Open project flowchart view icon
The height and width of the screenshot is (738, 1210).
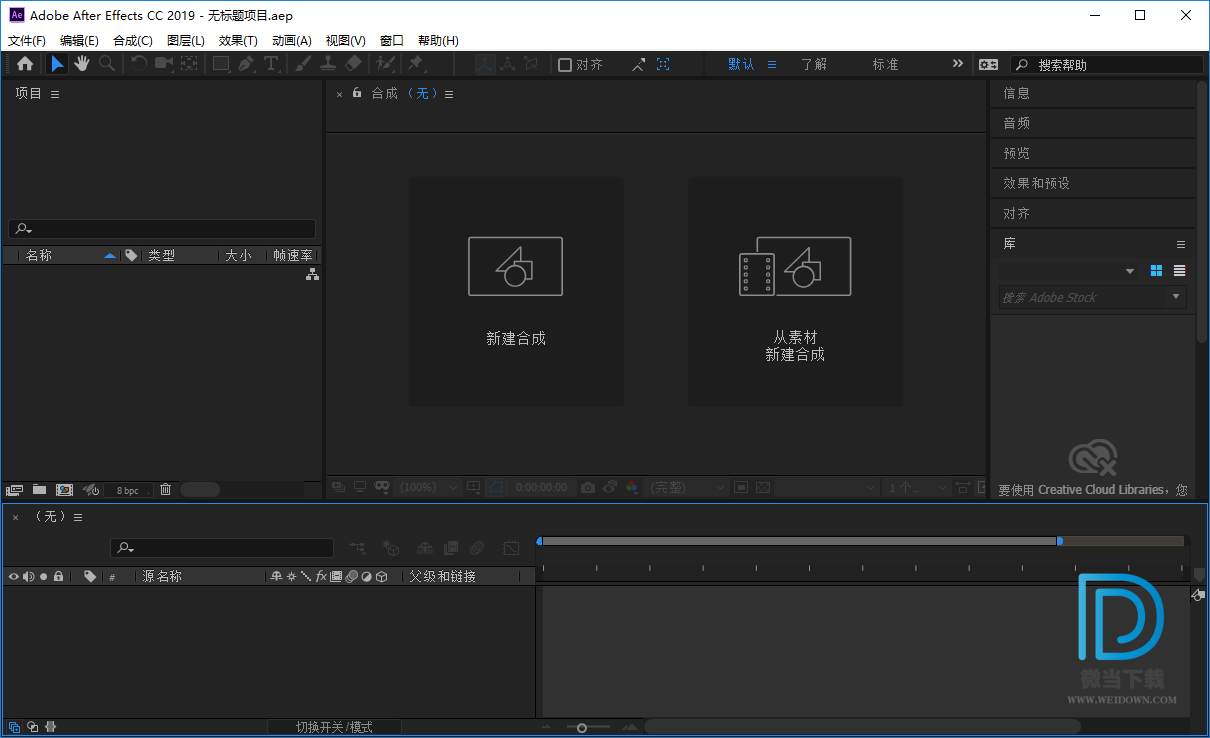[x=312, y=274]
